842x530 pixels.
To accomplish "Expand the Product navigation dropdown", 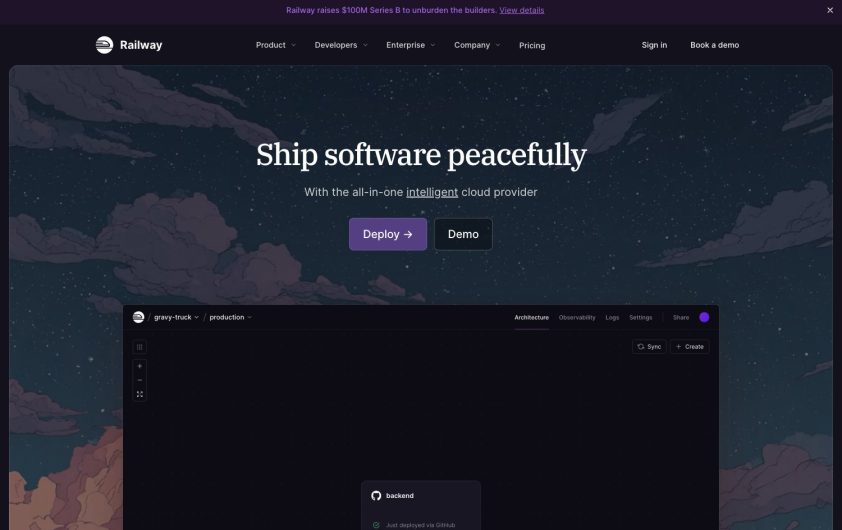I will [x=275, y=45].
